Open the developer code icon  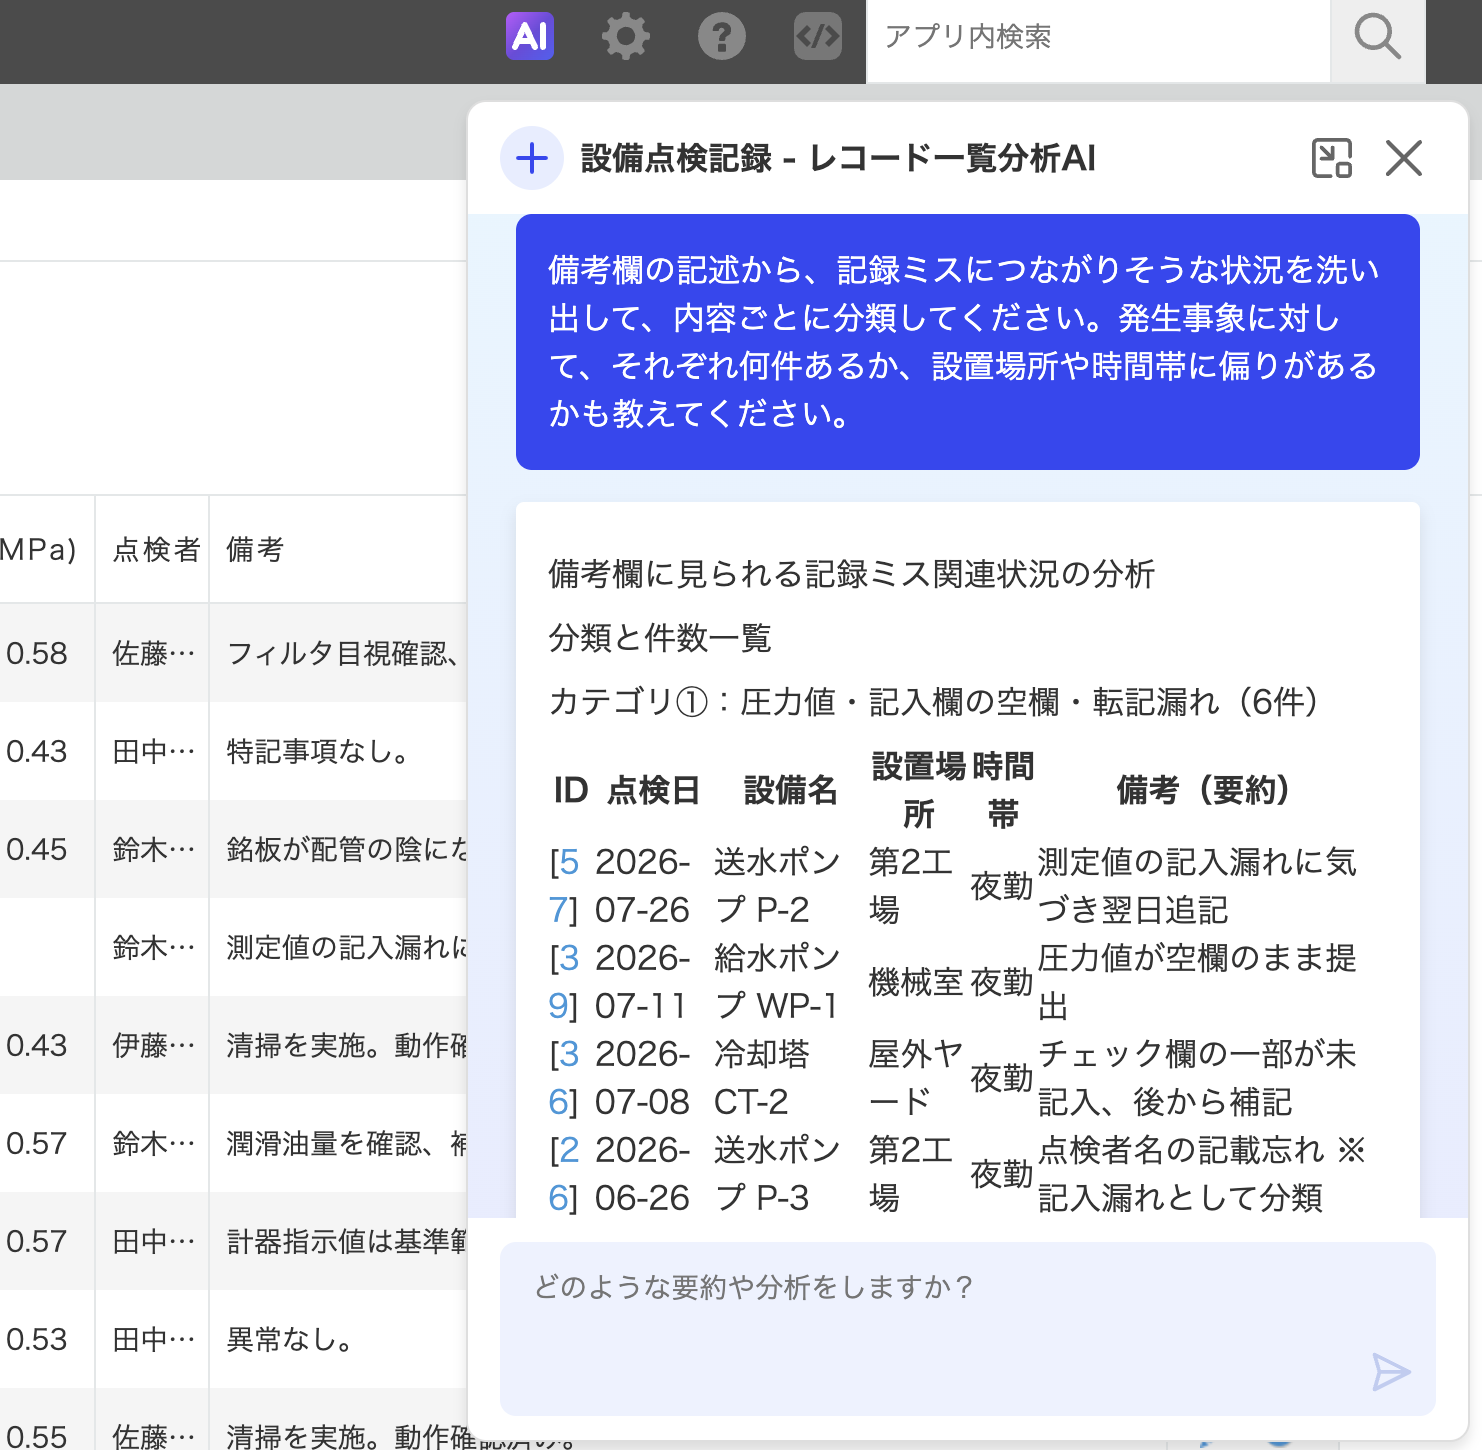[x=818, y=37]
